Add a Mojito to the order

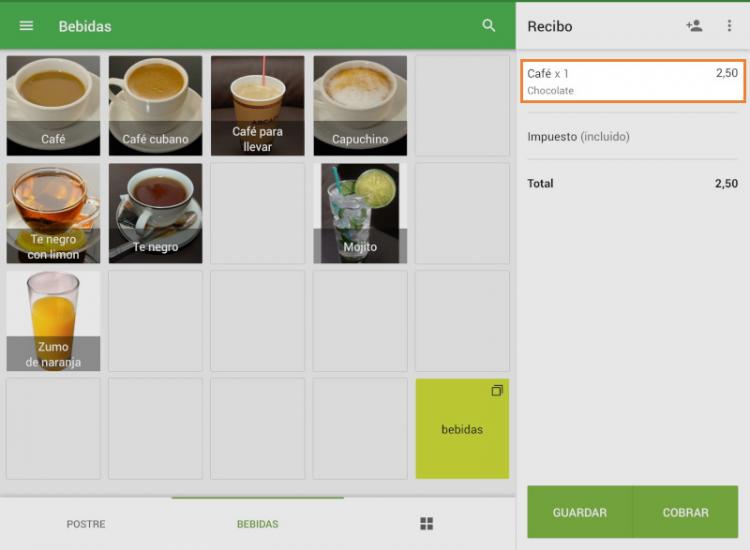click(360, 213)
